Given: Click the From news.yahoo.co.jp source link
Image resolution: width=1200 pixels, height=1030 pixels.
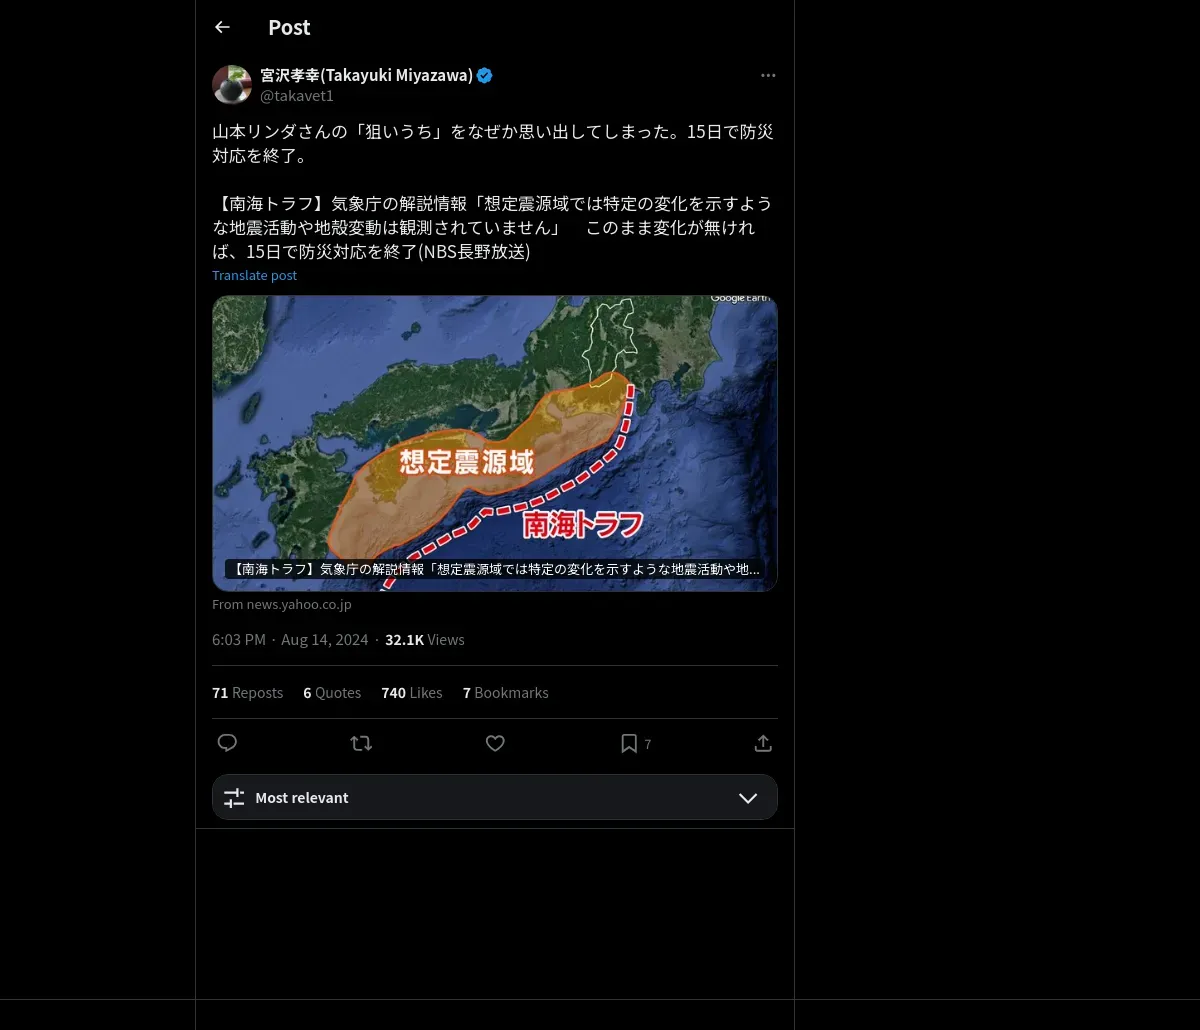Looking at the screenshot, I should click(282, 604).
